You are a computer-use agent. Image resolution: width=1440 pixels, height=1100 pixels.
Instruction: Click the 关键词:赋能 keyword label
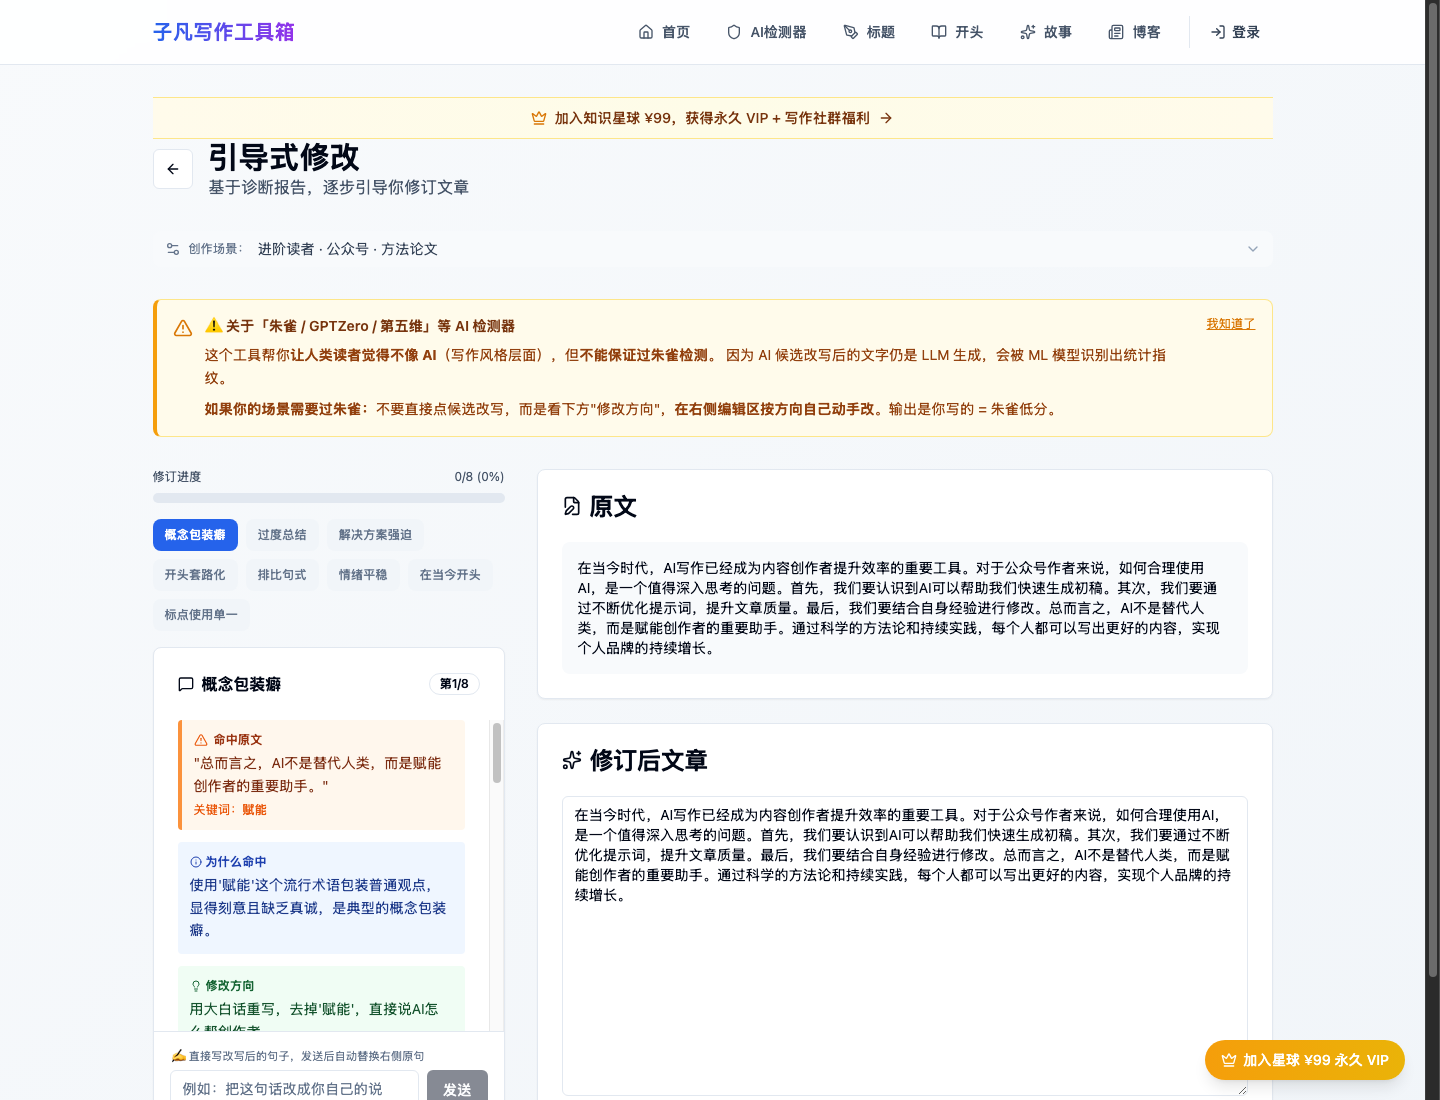point(230,810)
